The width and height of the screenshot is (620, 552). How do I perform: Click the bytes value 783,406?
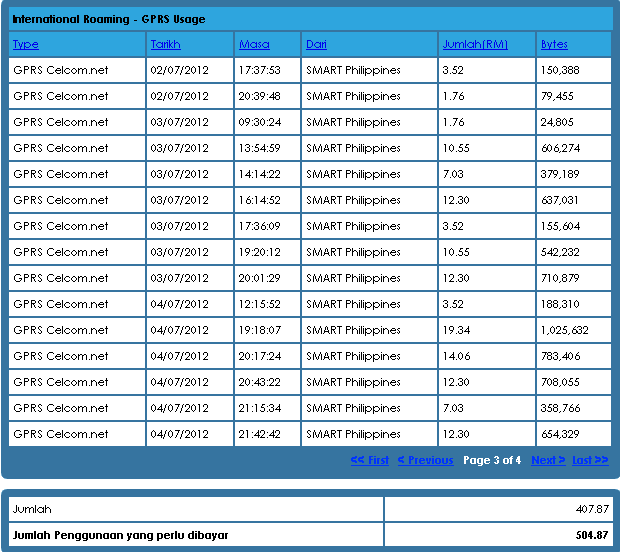pos(560,356)
